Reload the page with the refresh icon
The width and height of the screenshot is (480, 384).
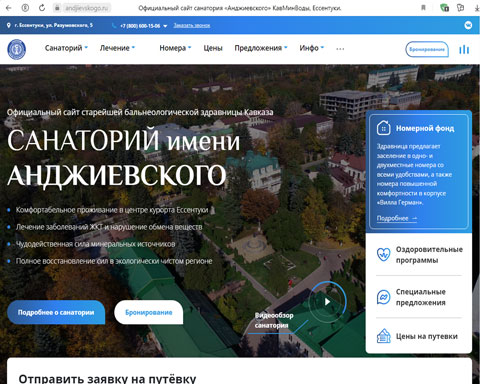(42, 8)
